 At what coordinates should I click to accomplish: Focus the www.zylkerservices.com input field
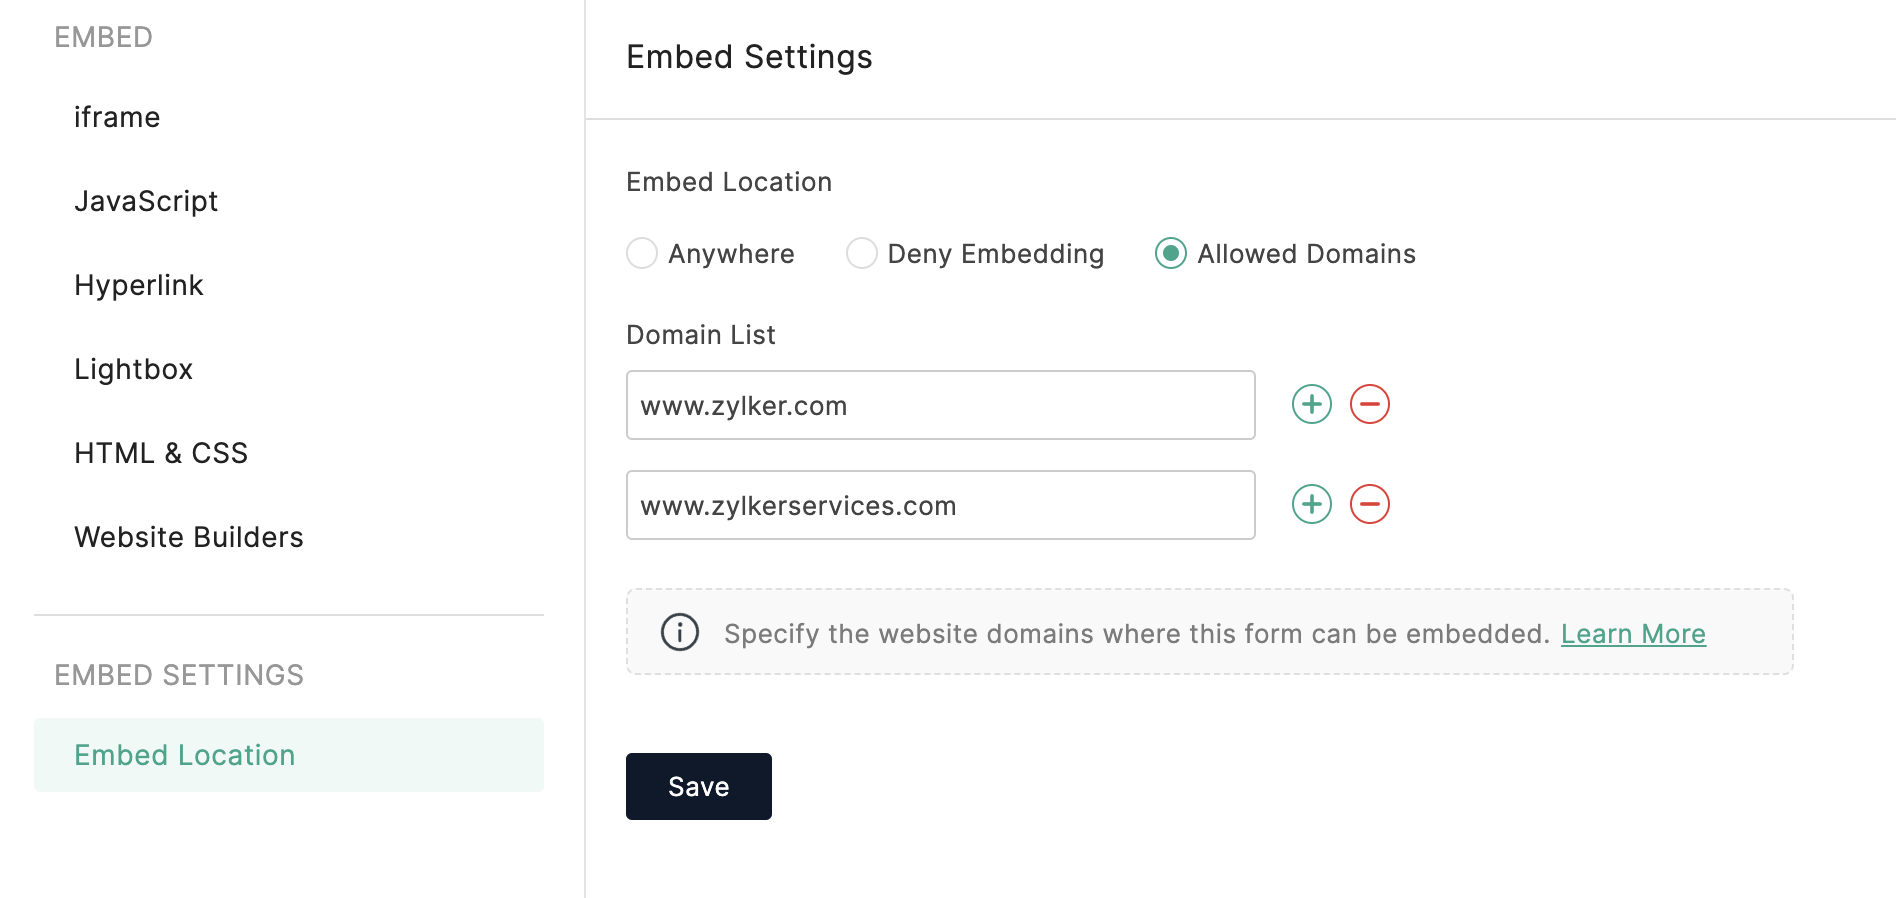click(940, 505)
